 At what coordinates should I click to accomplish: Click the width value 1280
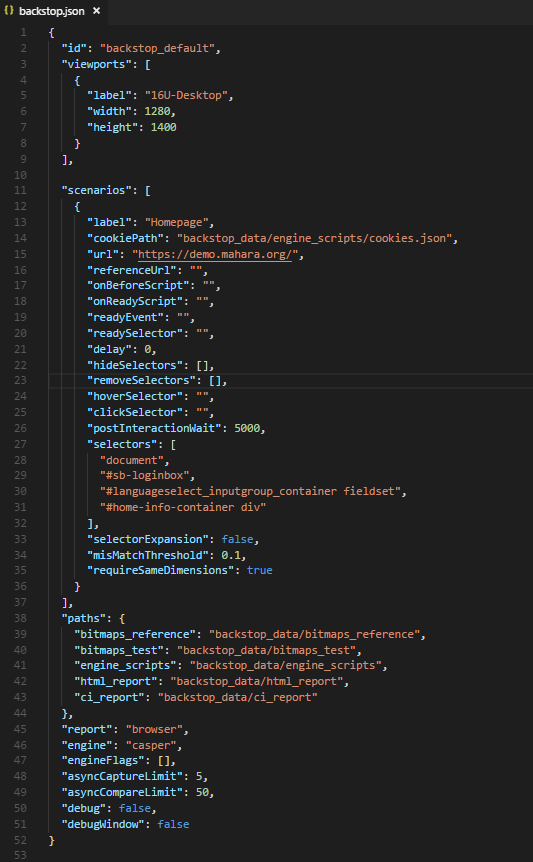click(157, 112)
